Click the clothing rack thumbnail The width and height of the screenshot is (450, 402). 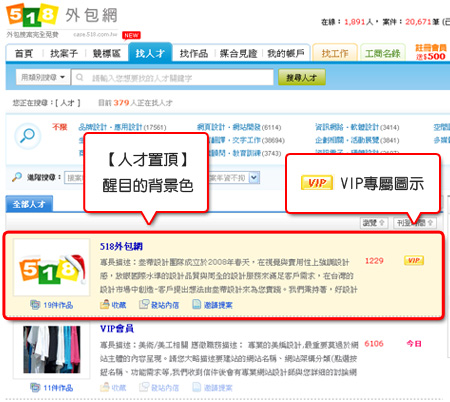[x=52, y=350]
